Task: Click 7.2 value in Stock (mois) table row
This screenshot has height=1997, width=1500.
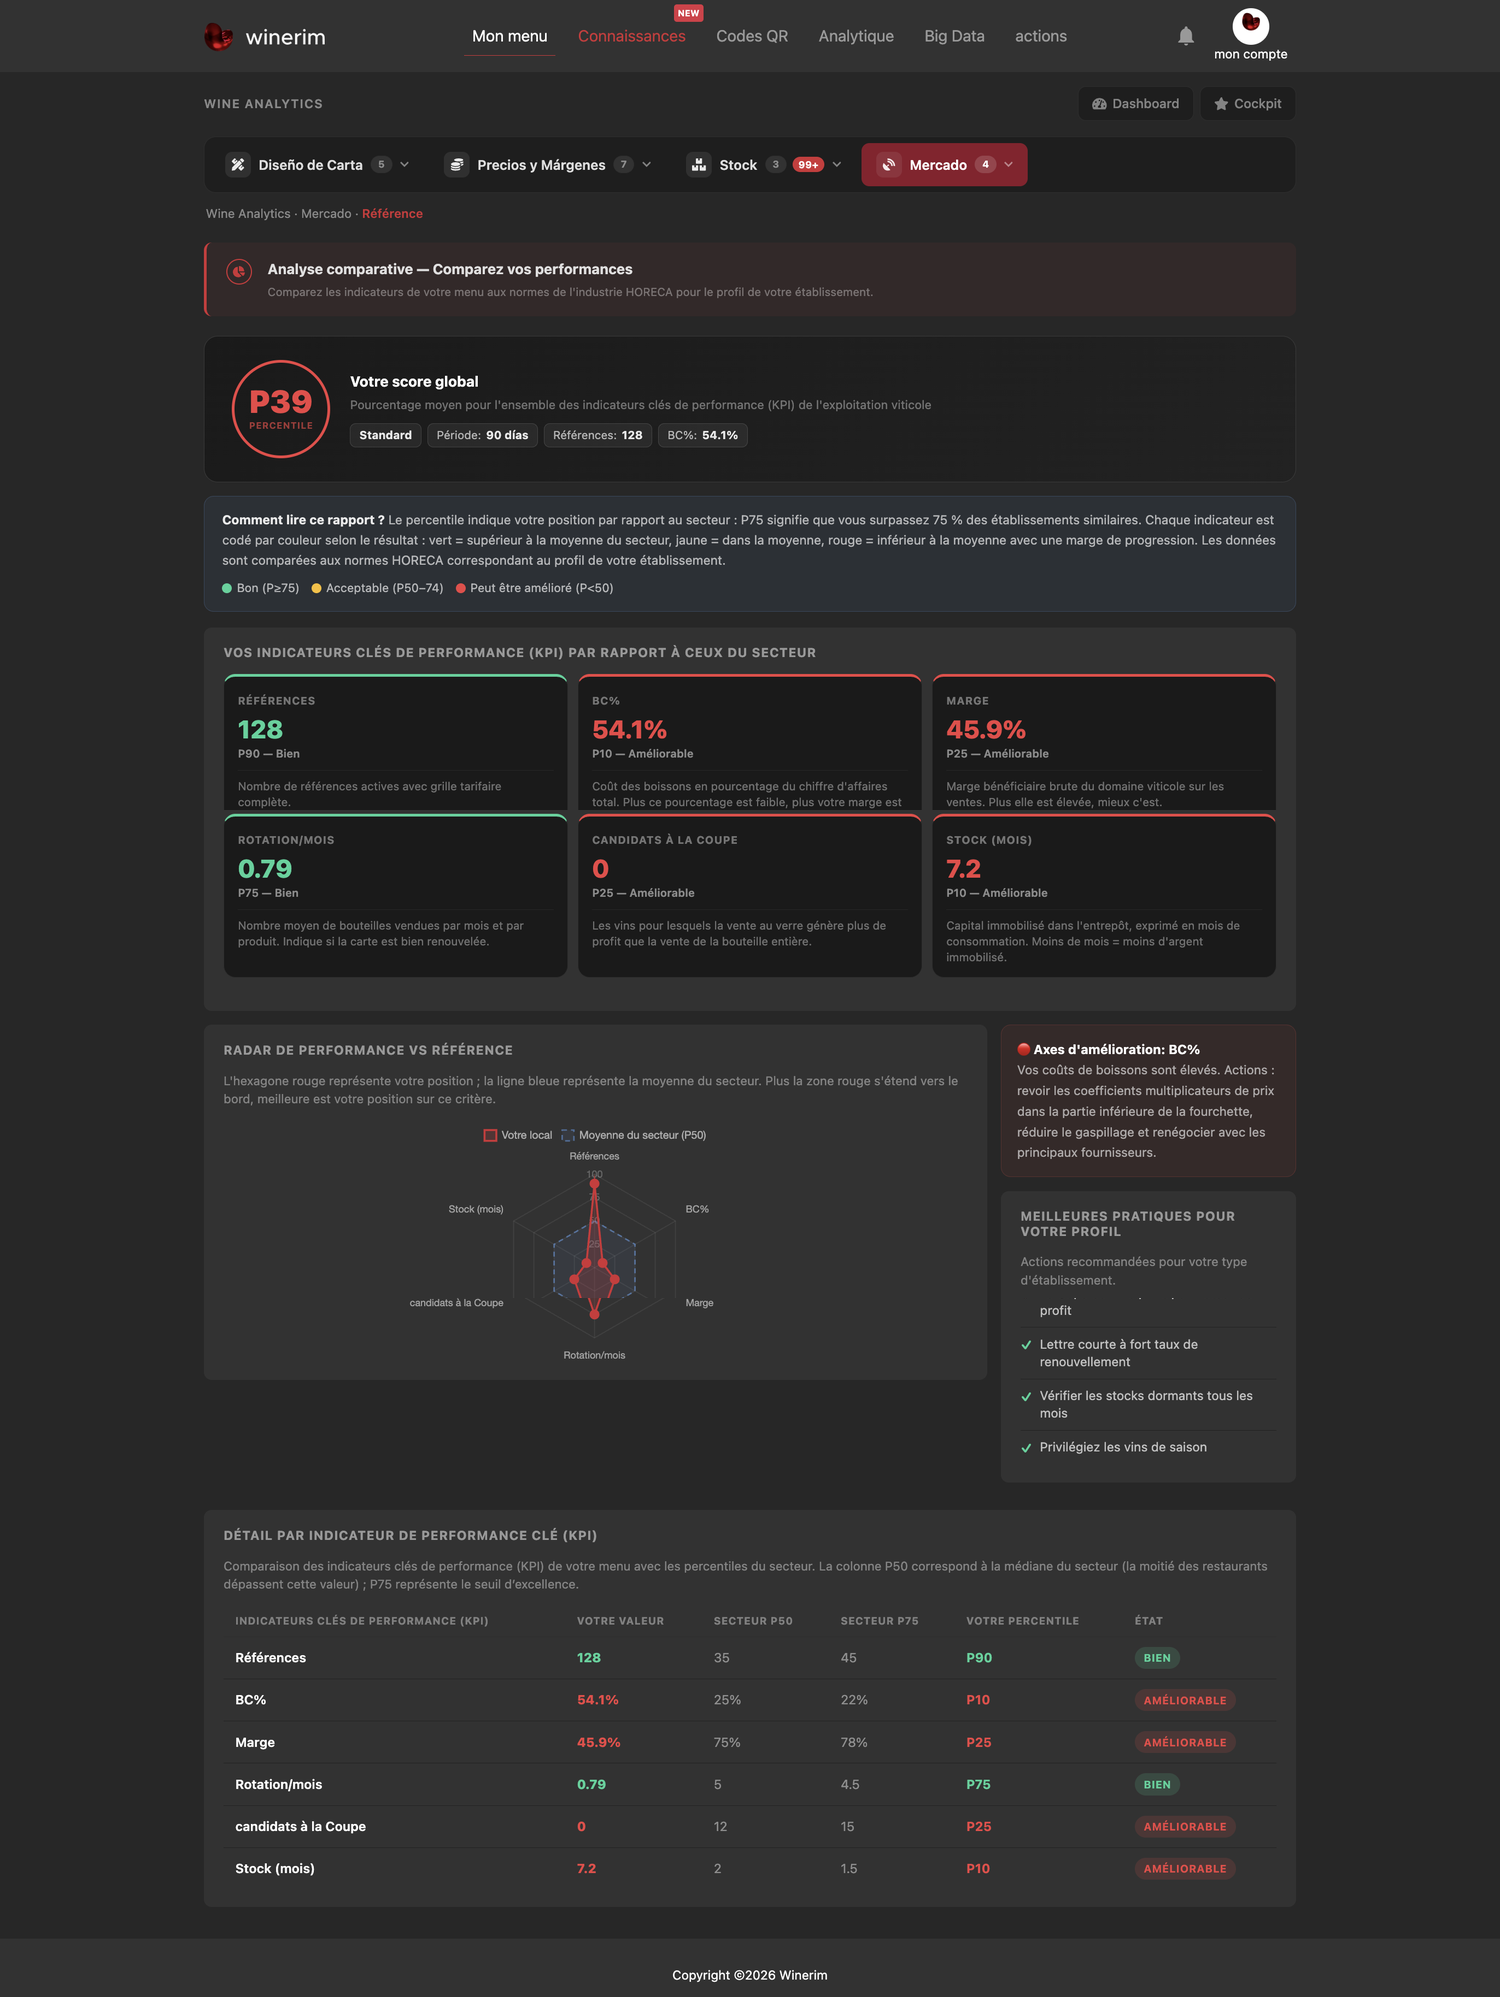Action: coord(586,1868)
